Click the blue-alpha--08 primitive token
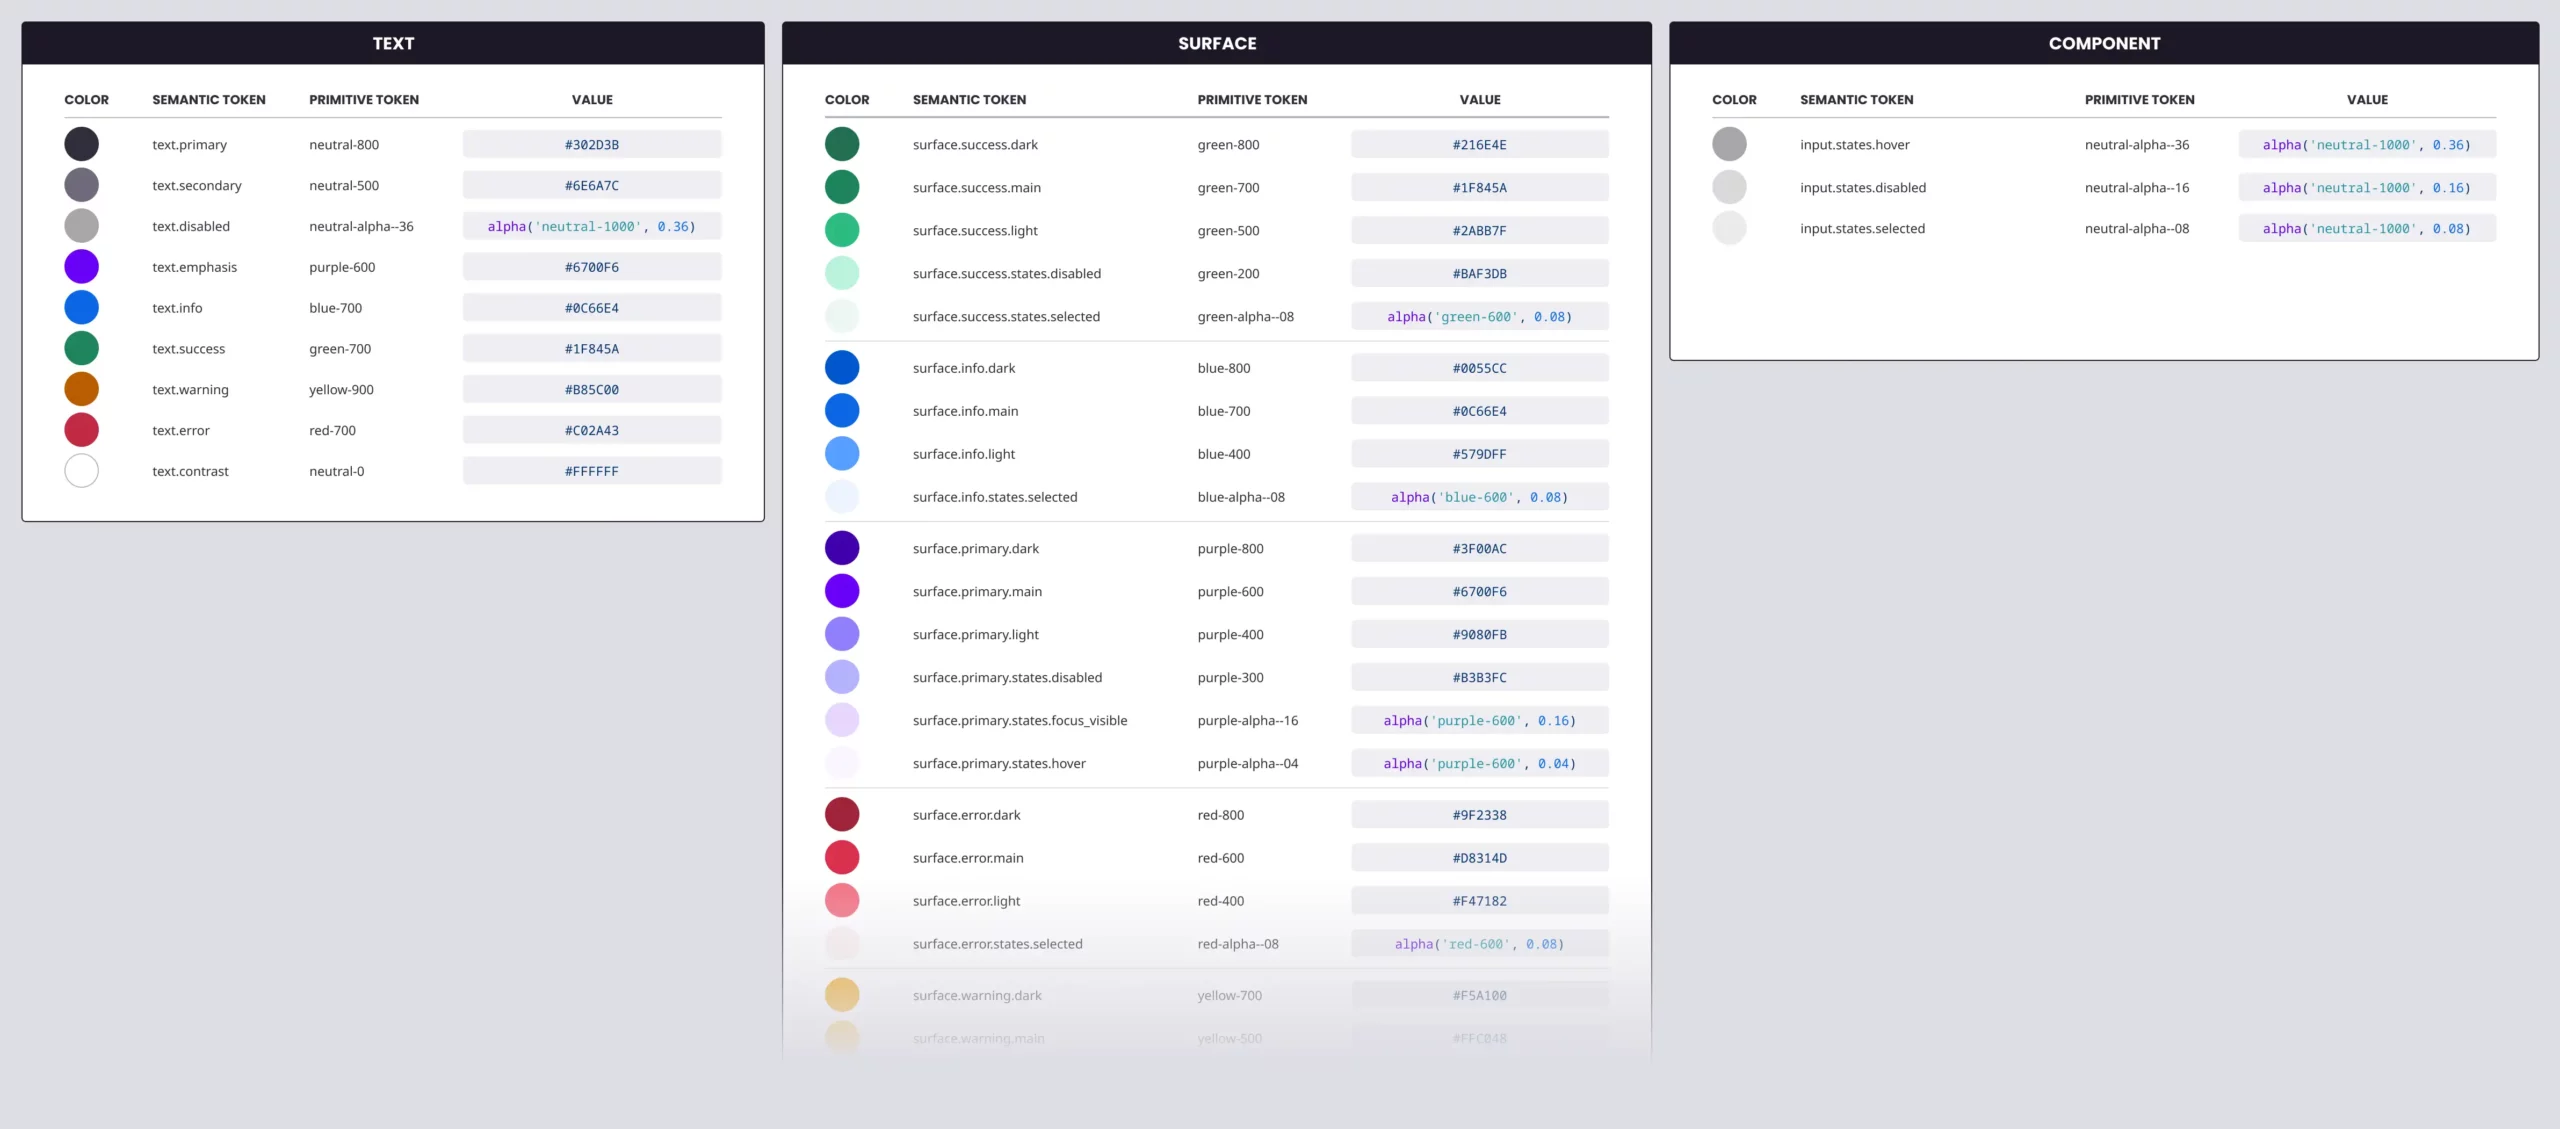The width and height of the screenshot is (2560, 1129). coord(1241,497)
